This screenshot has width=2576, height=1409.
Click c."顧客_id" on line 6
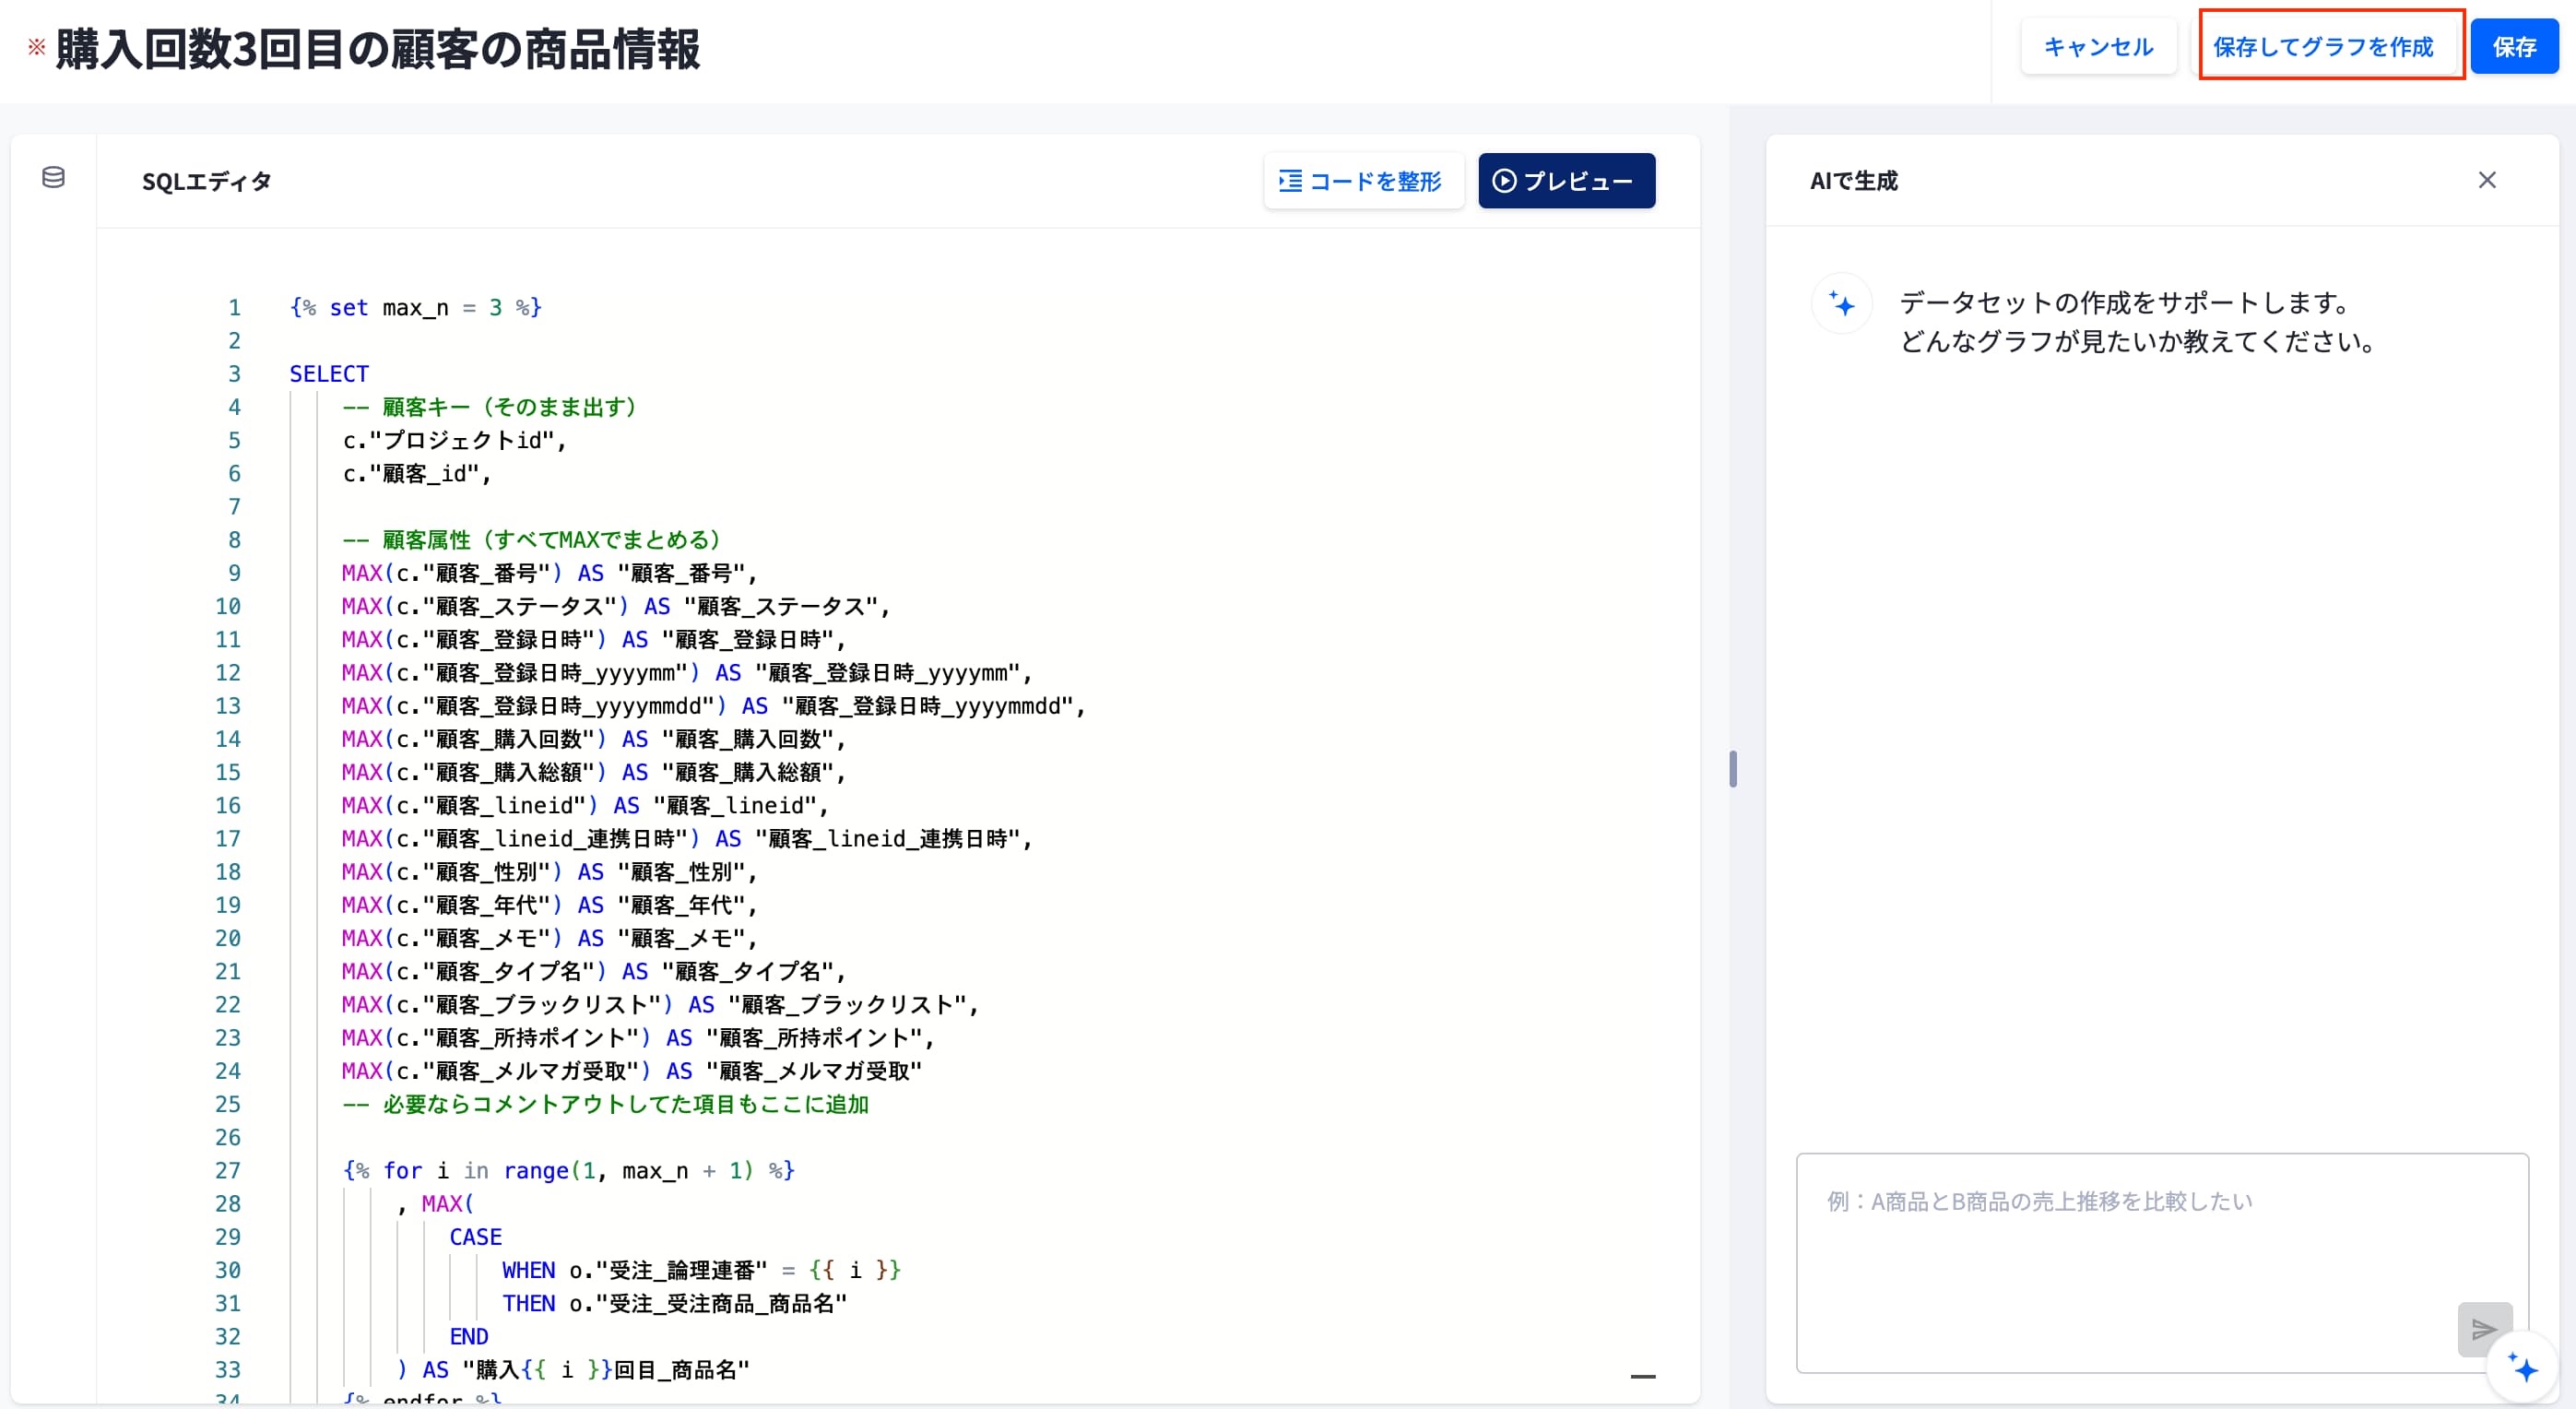417,473
